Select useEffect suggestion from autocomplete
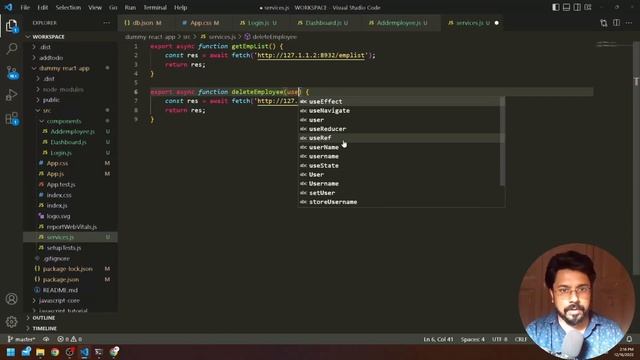The width and height of the screenshot is (640, 360). point(400,102)
